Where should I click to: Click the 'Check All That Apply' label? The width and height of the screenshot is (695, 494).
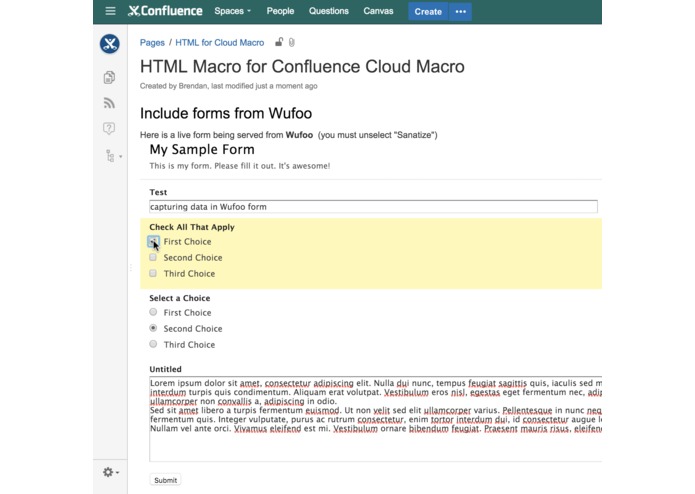pos(191,227)
